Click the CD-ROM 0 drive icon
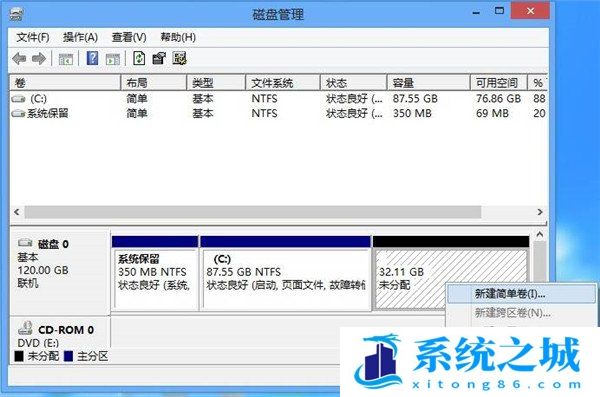The width and height of the screenshot is (600, 397). [25, 328]
